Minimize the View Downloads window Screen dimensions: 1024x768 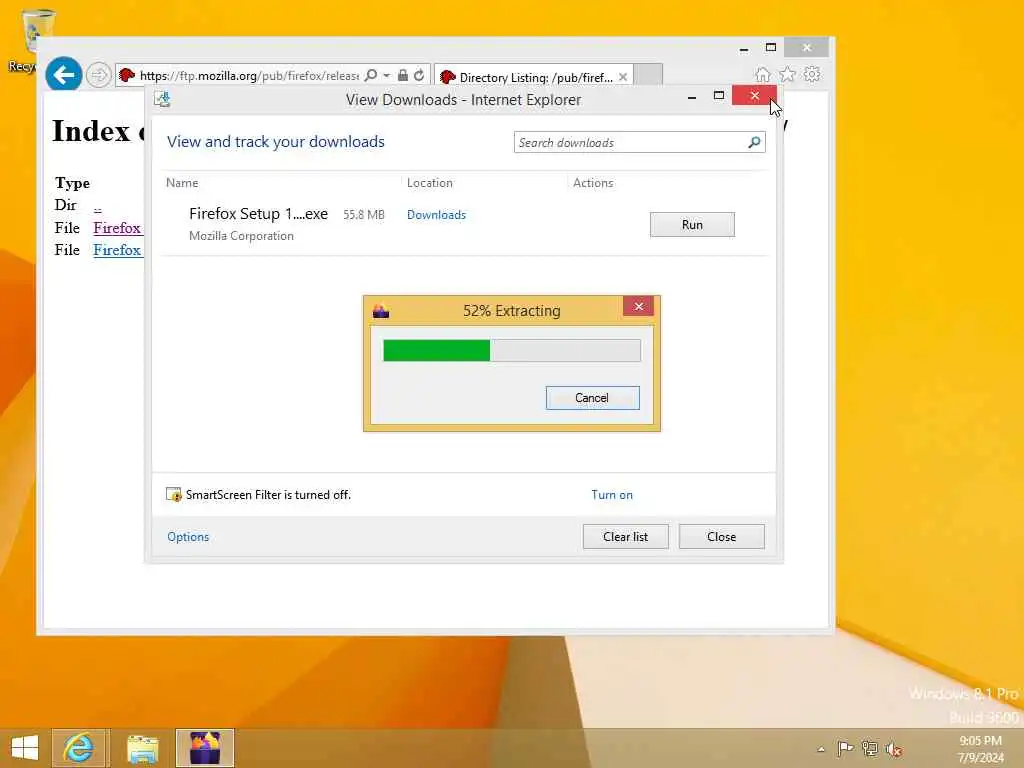[692, 97]
